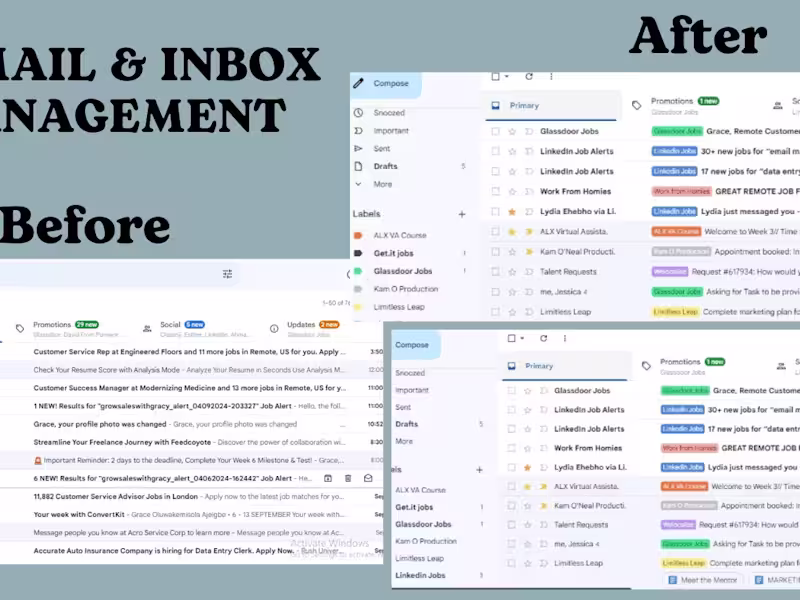
Task: Open select-all dropdown arrow above upper Primary tab
Action: [x=507, y=77]
